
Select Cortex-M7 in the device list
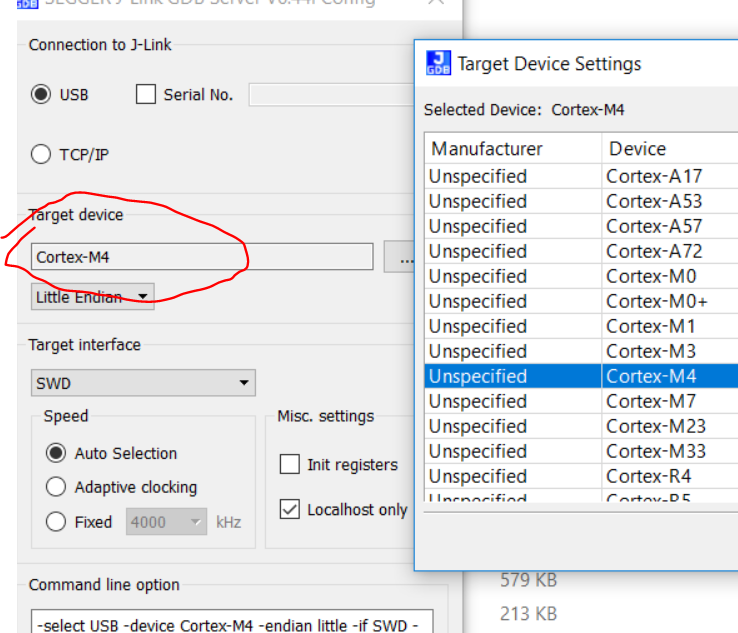click(x=651, y=401)
